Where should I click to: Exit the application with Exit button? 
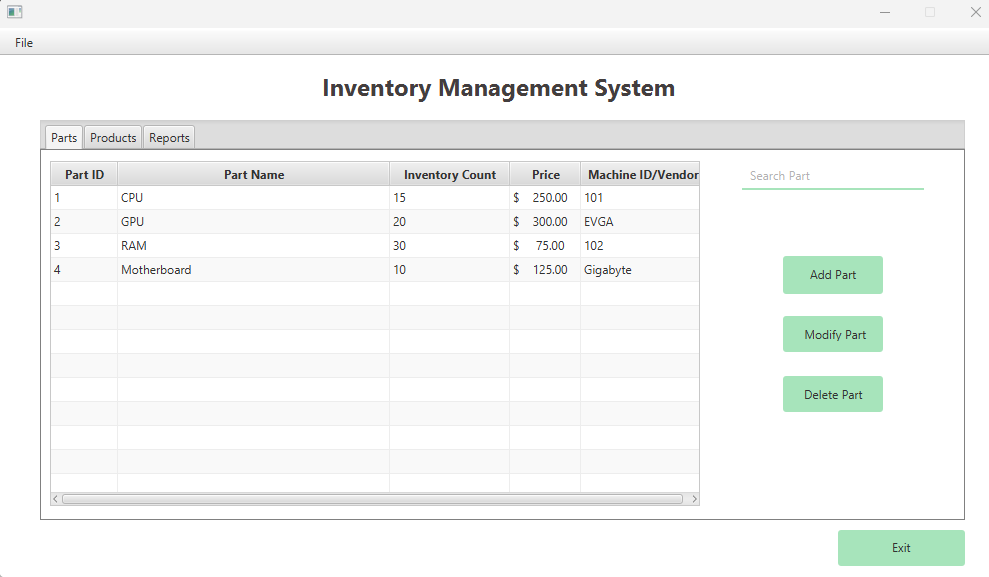(901, 547)
